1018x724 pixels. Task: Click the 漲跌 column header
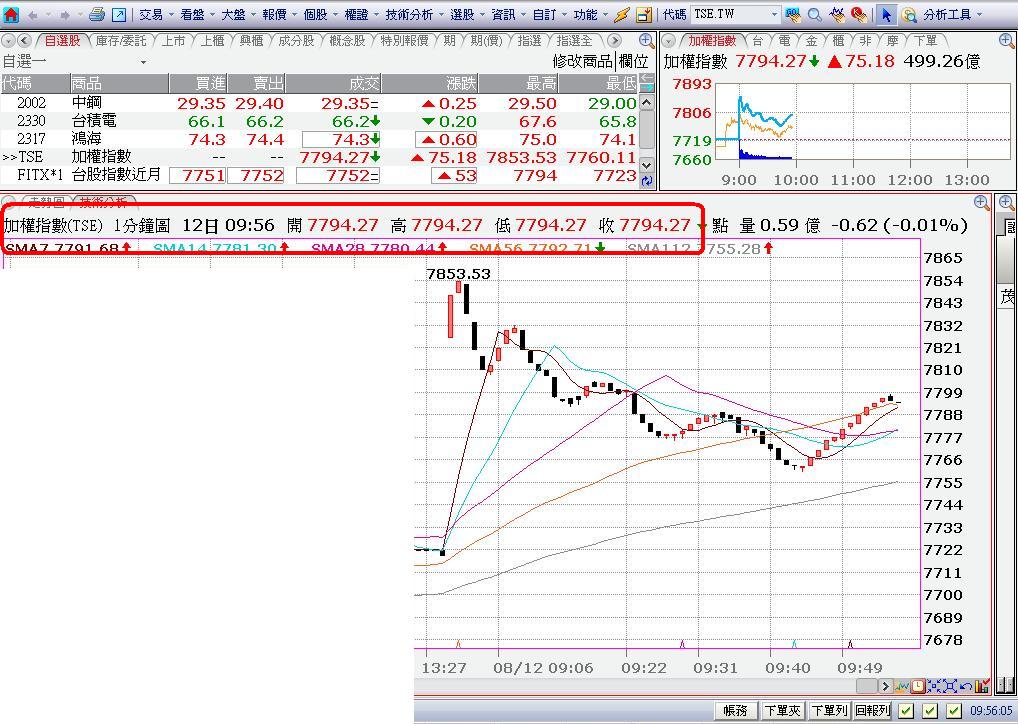[430, 83]
